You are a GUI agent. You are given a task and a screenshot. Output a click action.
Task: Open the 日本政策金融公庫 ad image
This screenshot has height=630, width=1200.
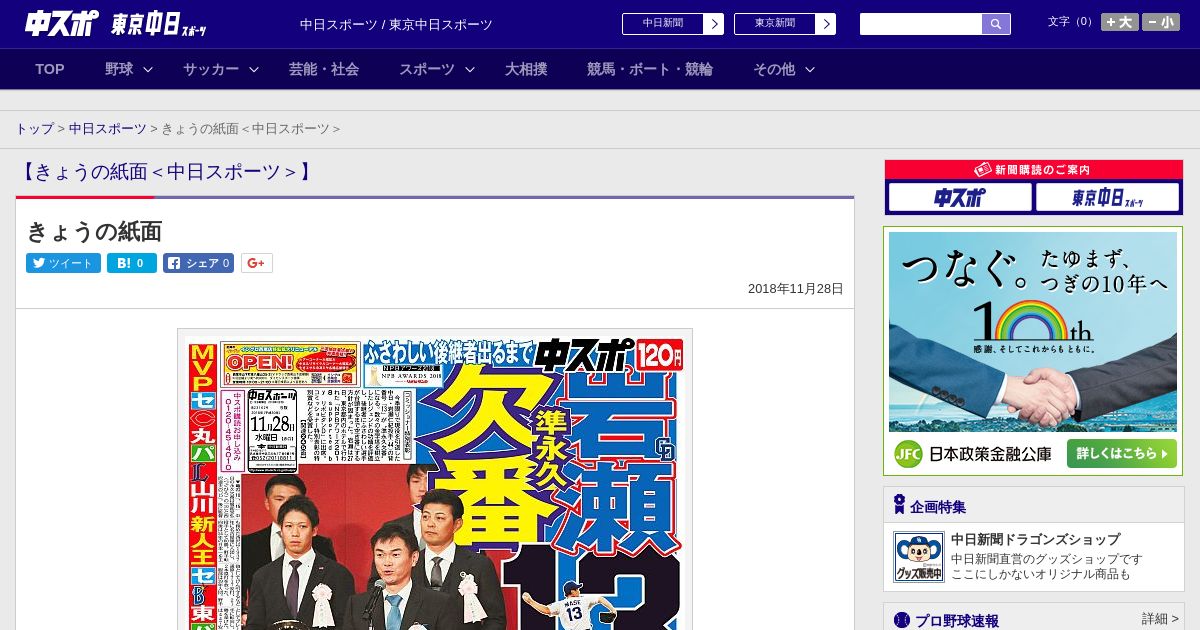point(1033,351)
